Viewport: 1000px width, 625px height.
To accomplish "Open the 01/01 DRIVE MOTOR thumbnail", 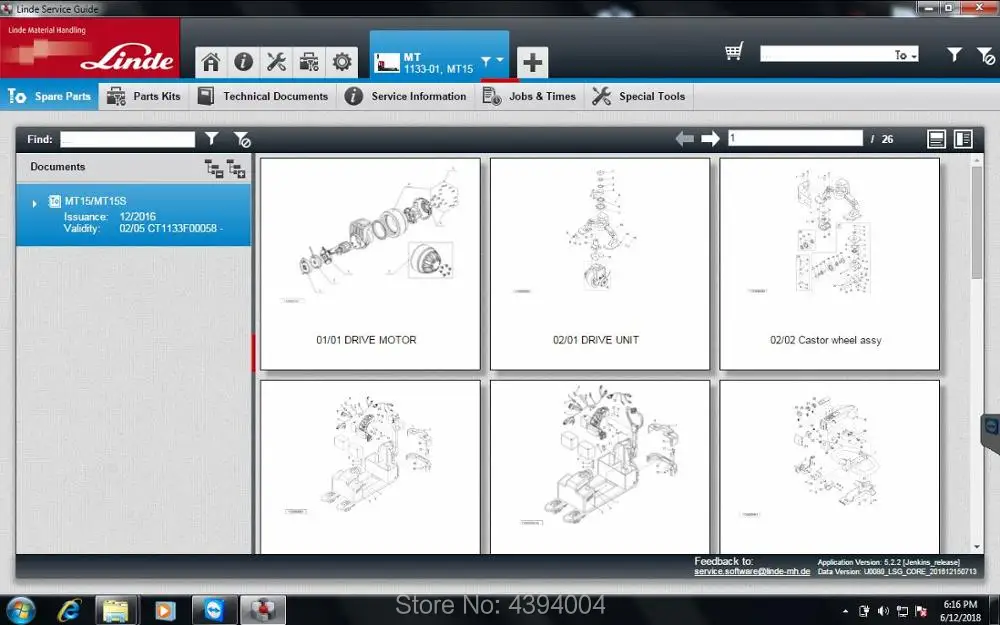I will 370,263.
